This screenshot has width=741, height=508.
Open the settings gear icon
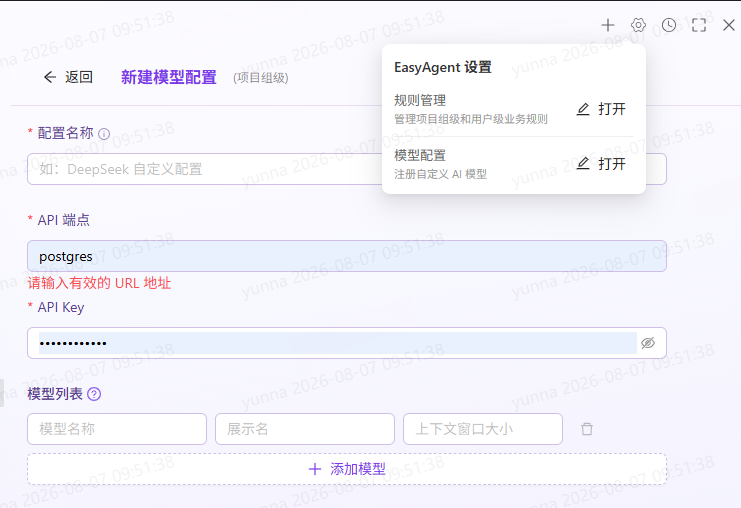pyautogui.click(x=638, y=25)
